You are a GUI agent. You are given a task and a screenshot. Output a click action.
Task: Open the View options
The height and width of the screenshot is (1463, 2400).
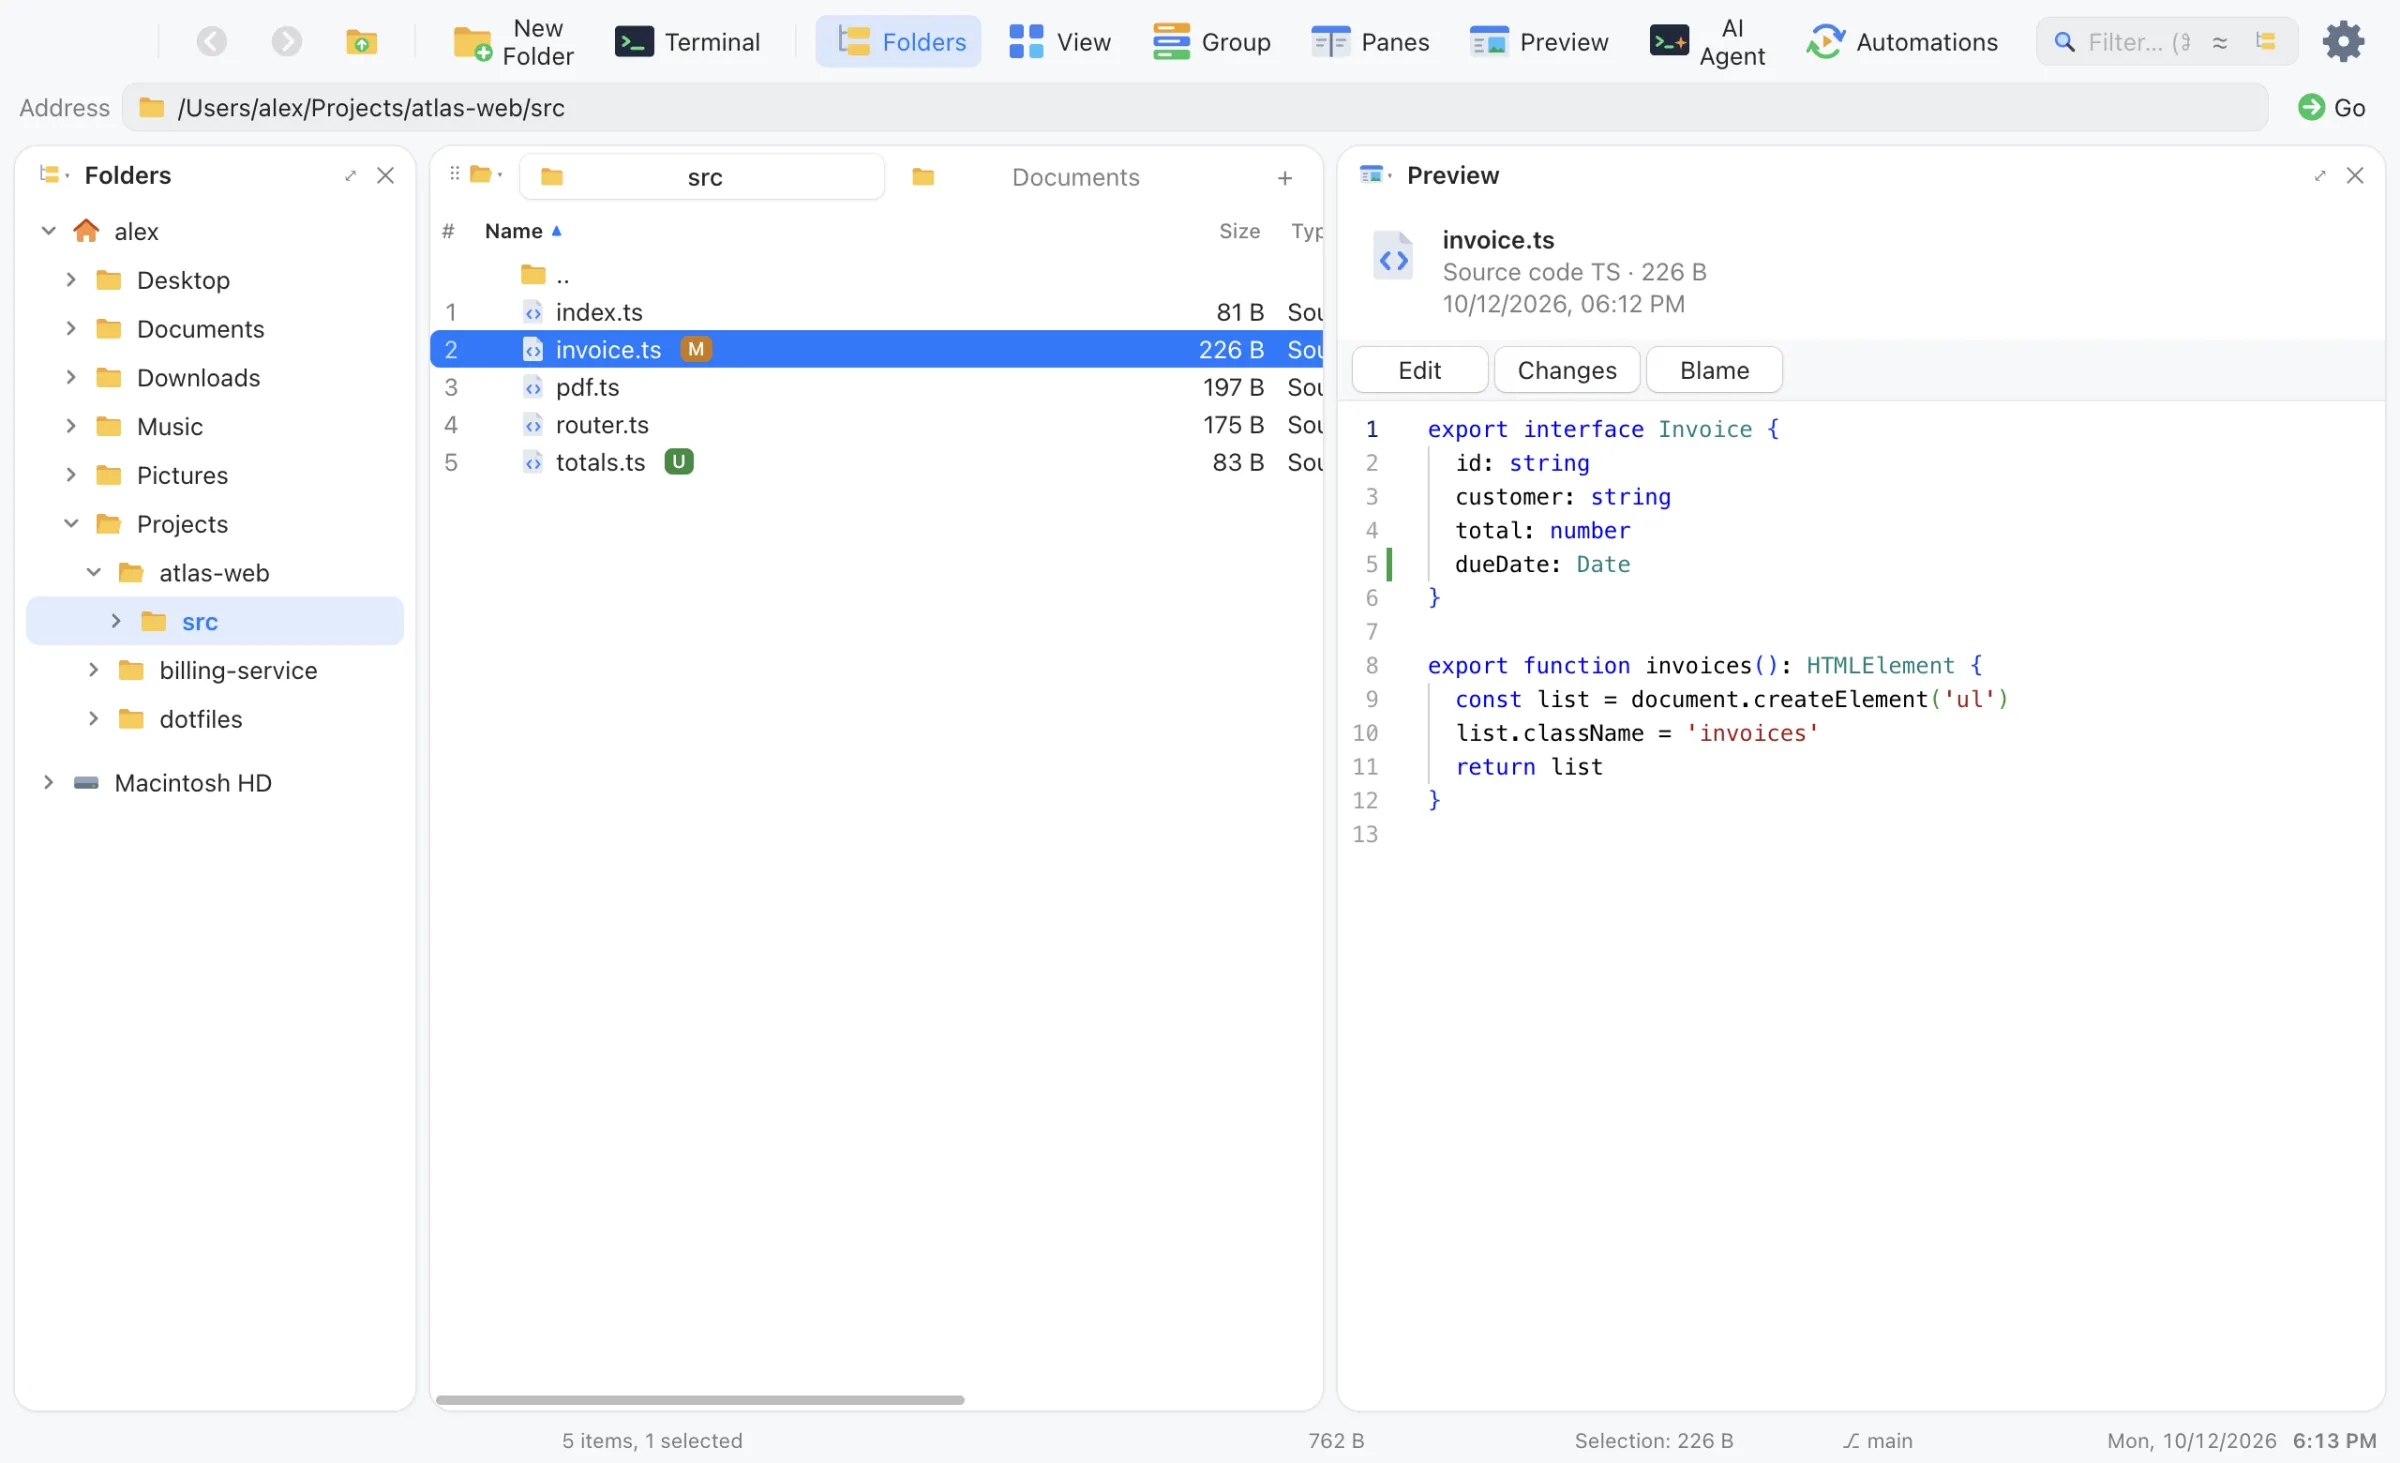pos(1060,42)
